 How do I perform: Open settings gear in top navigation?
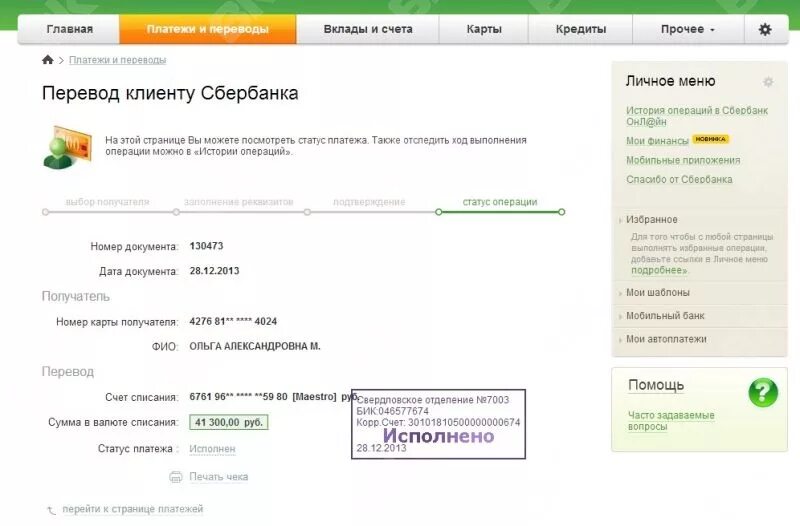(x=765, y=29)
